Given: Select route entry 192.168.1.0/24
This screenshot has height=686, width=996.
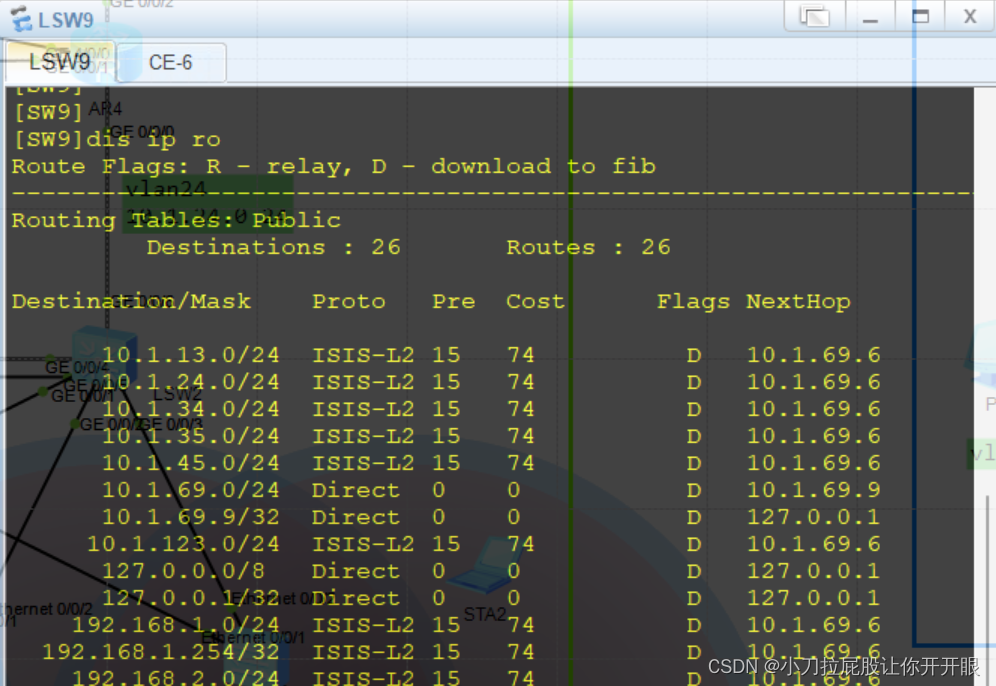Looking at the screenshot, I should [475, 624].
